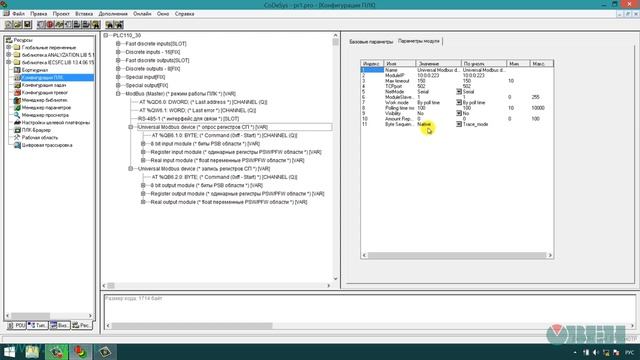The width and height of the screenshot is (640, 360).
Task: Collapse the ModBus (Master) node
Action: [118, 93]
